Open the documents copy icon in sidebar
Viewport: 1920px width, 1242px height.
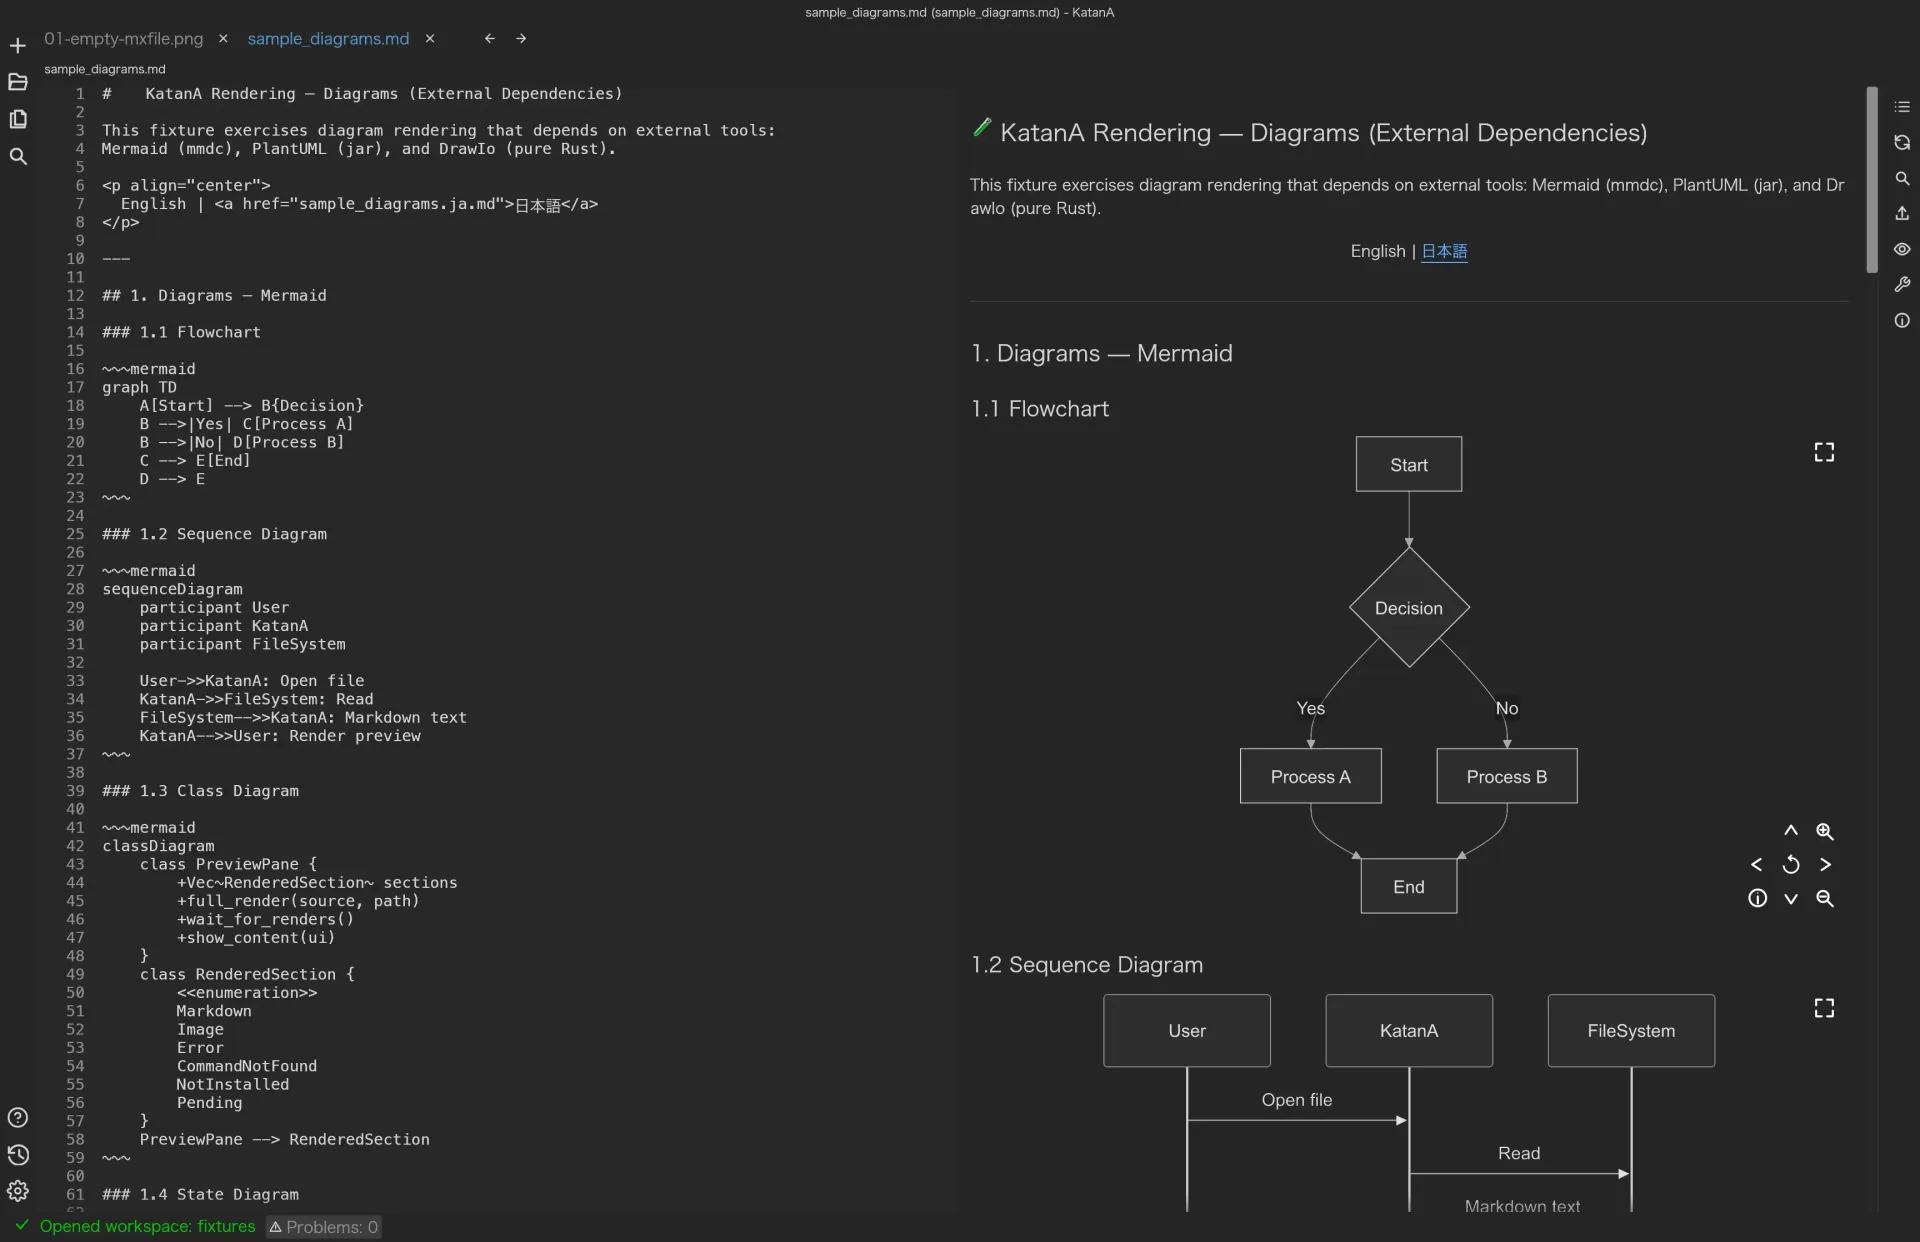point(17,119)
